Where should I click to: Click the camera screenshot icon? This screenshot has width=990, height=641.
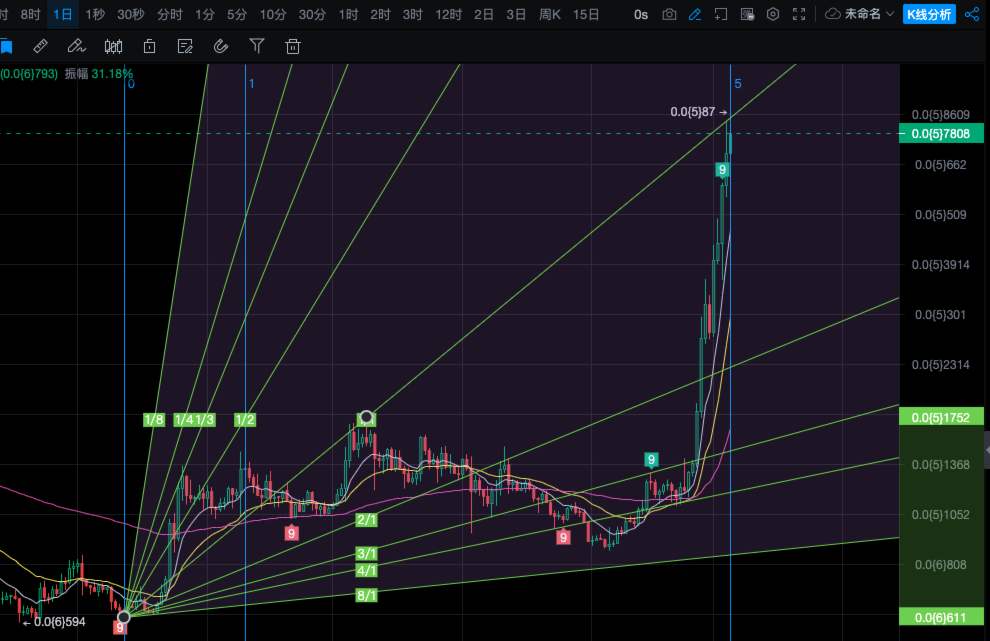(669, 15)
